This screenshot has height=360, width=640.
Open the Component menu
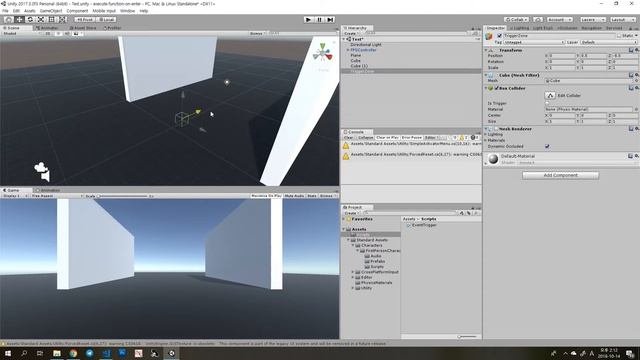[x=77, y=11]
